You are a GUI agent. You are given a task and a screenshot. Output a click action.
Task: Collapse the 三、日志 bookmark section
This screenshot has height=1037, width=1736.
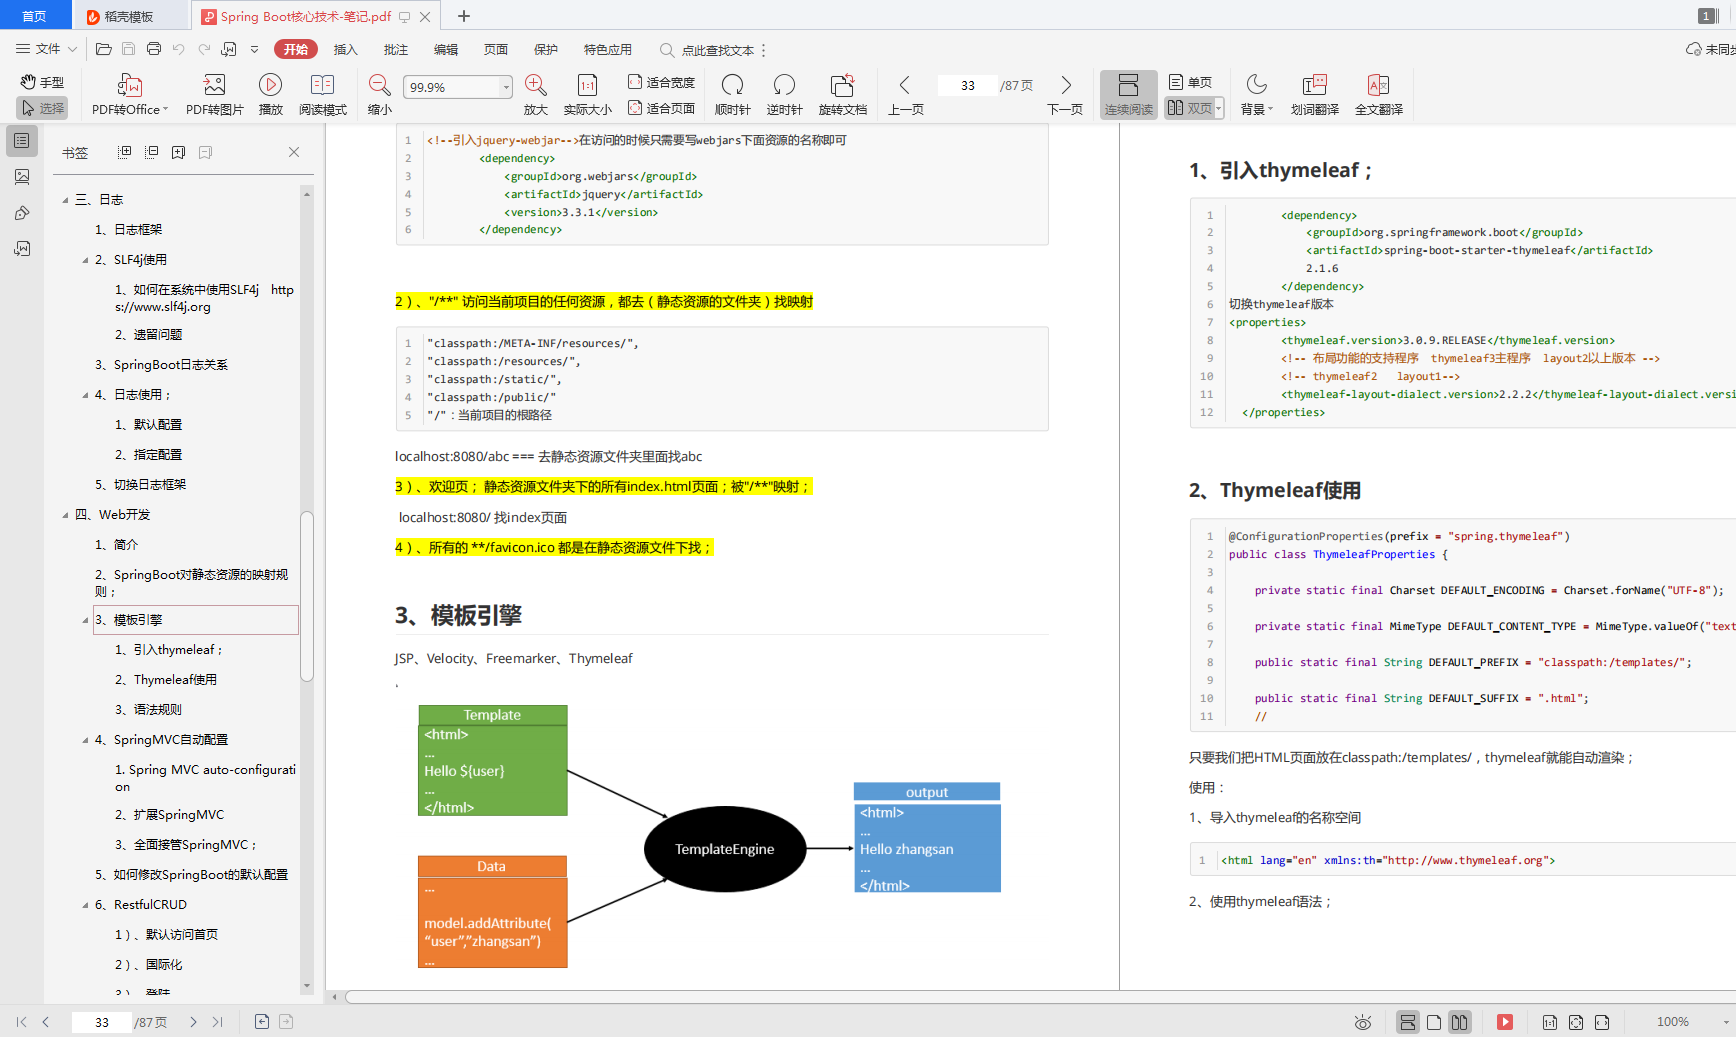[65, 200]
